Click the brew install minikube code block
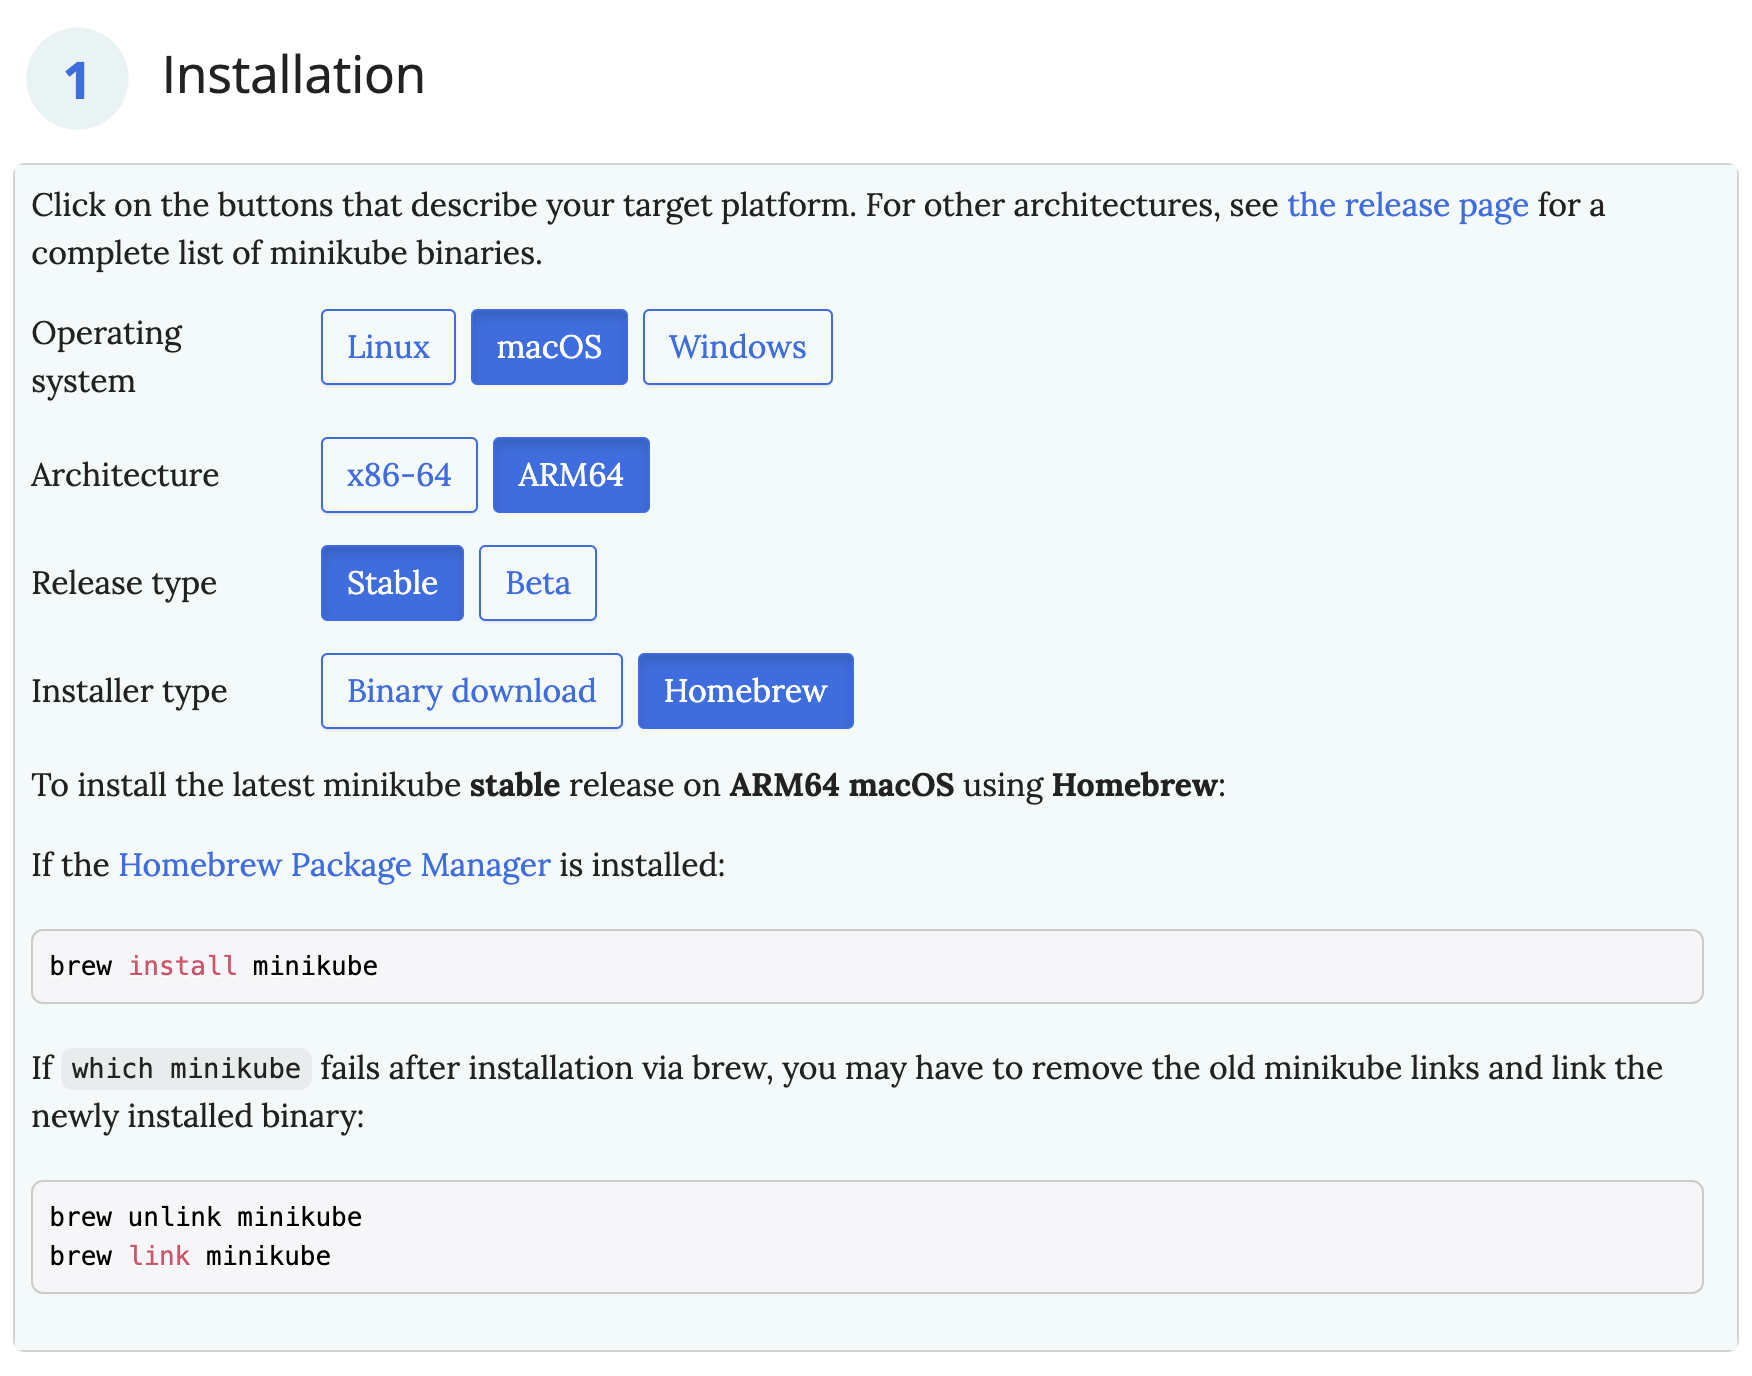The width and height of the screenshot is (1752, 1376). click(x=867, y=966)
